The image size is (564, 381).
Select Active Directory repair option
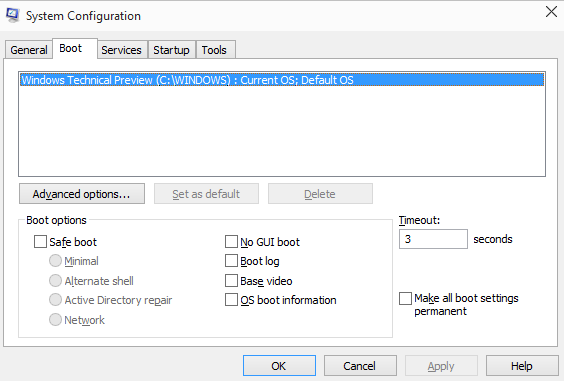(55, 300)
